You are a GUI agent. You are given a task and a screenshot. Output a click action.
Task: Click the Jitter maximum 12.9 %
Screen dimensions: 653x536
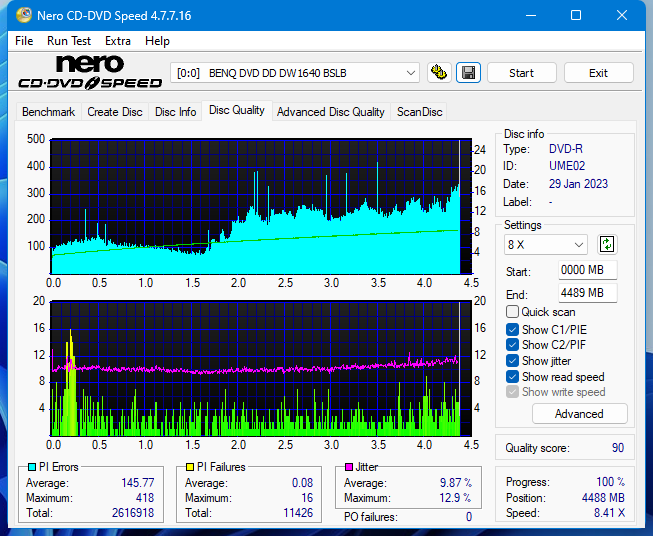[456, 498]
